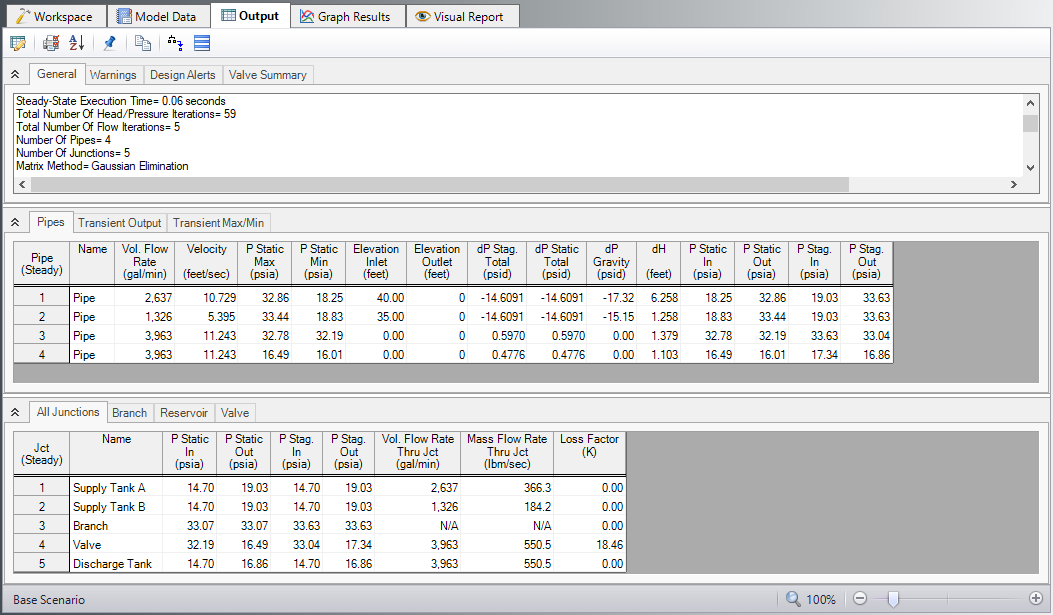1053x615 pixels.
Task: Open Output Control from the toolbar
Action: point(17,42)
